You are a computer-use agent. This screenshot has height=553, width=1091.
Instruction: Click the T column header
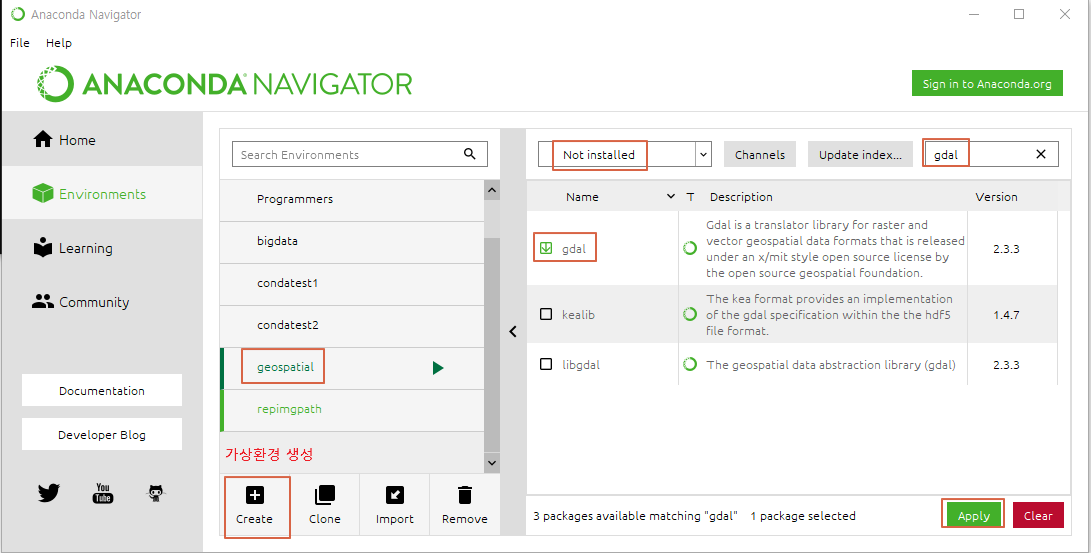point(690,197)
